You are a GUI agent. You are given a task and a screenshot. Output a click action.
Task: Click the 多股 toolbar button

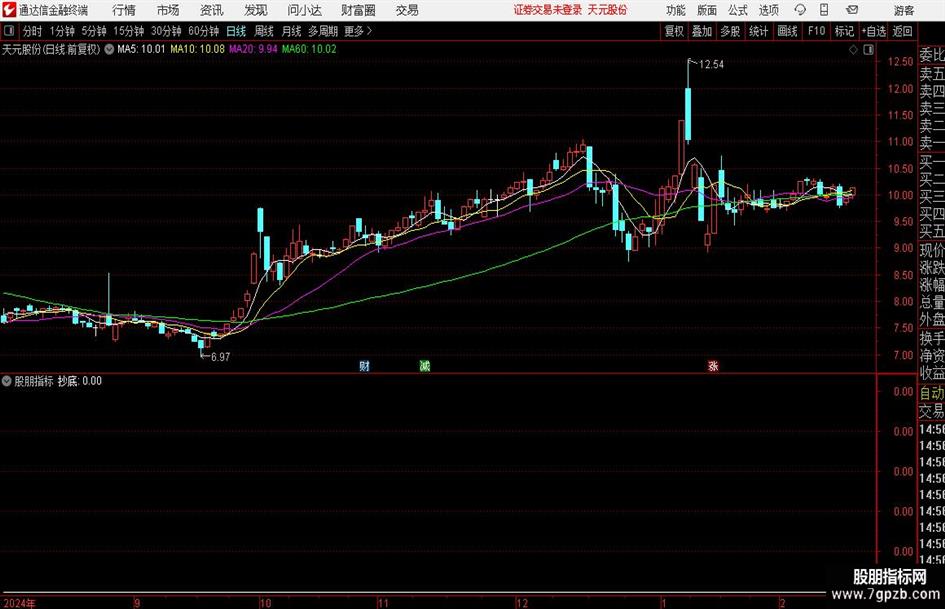click(x=730, y=31)
